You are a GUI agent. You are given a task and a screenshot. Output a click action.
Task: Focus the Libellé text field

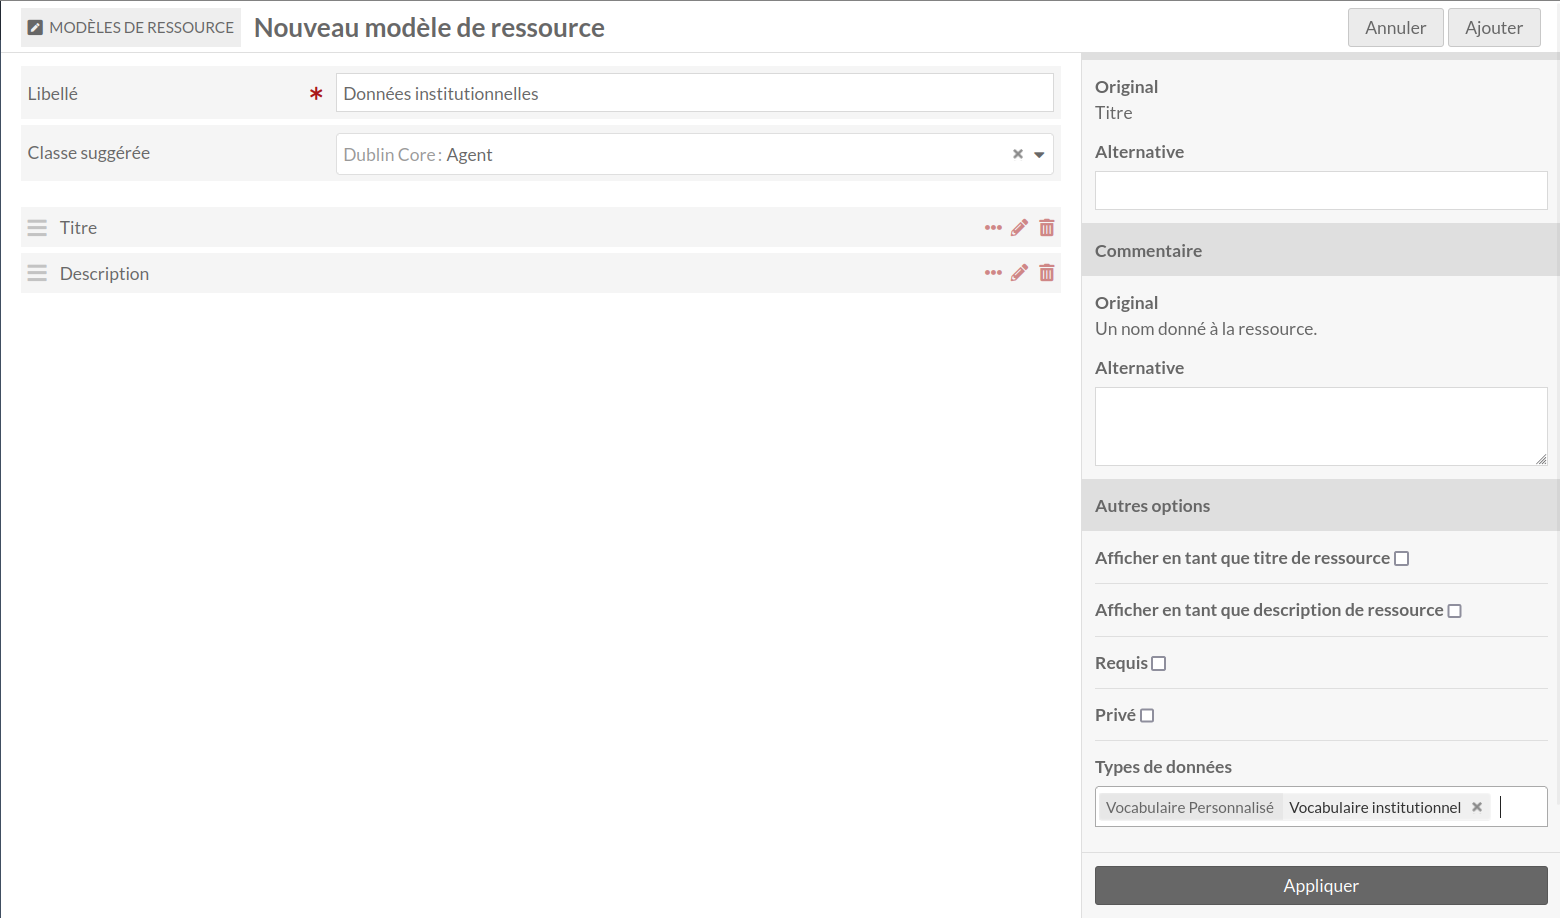(x=695, y=93)
